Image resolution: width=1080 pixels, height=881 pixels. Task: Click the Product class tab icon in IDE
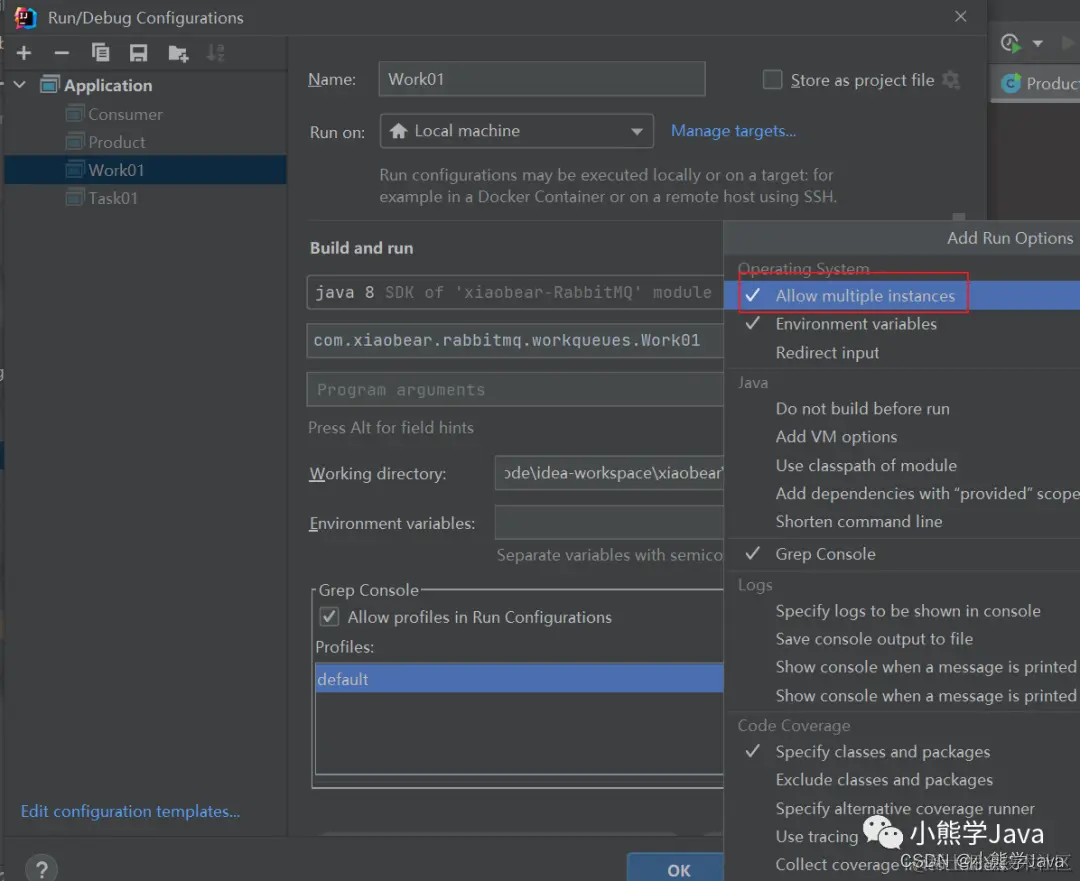(x=1011, y=83)
